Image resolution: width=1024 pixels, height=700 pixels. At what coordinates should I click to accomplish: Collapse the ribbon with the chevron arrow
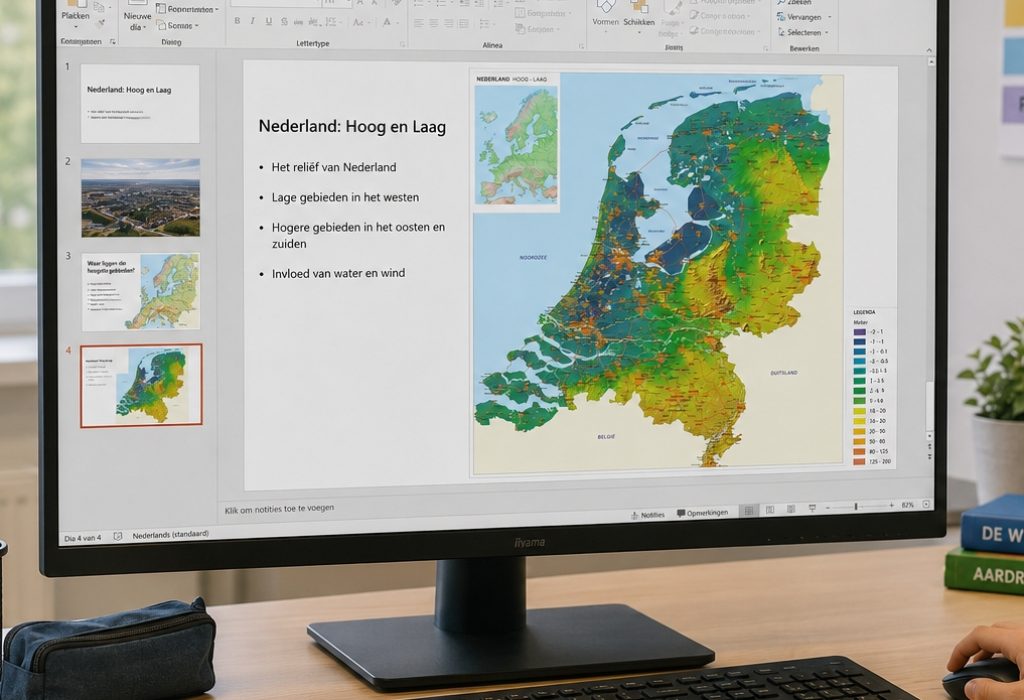click(929, 50)
